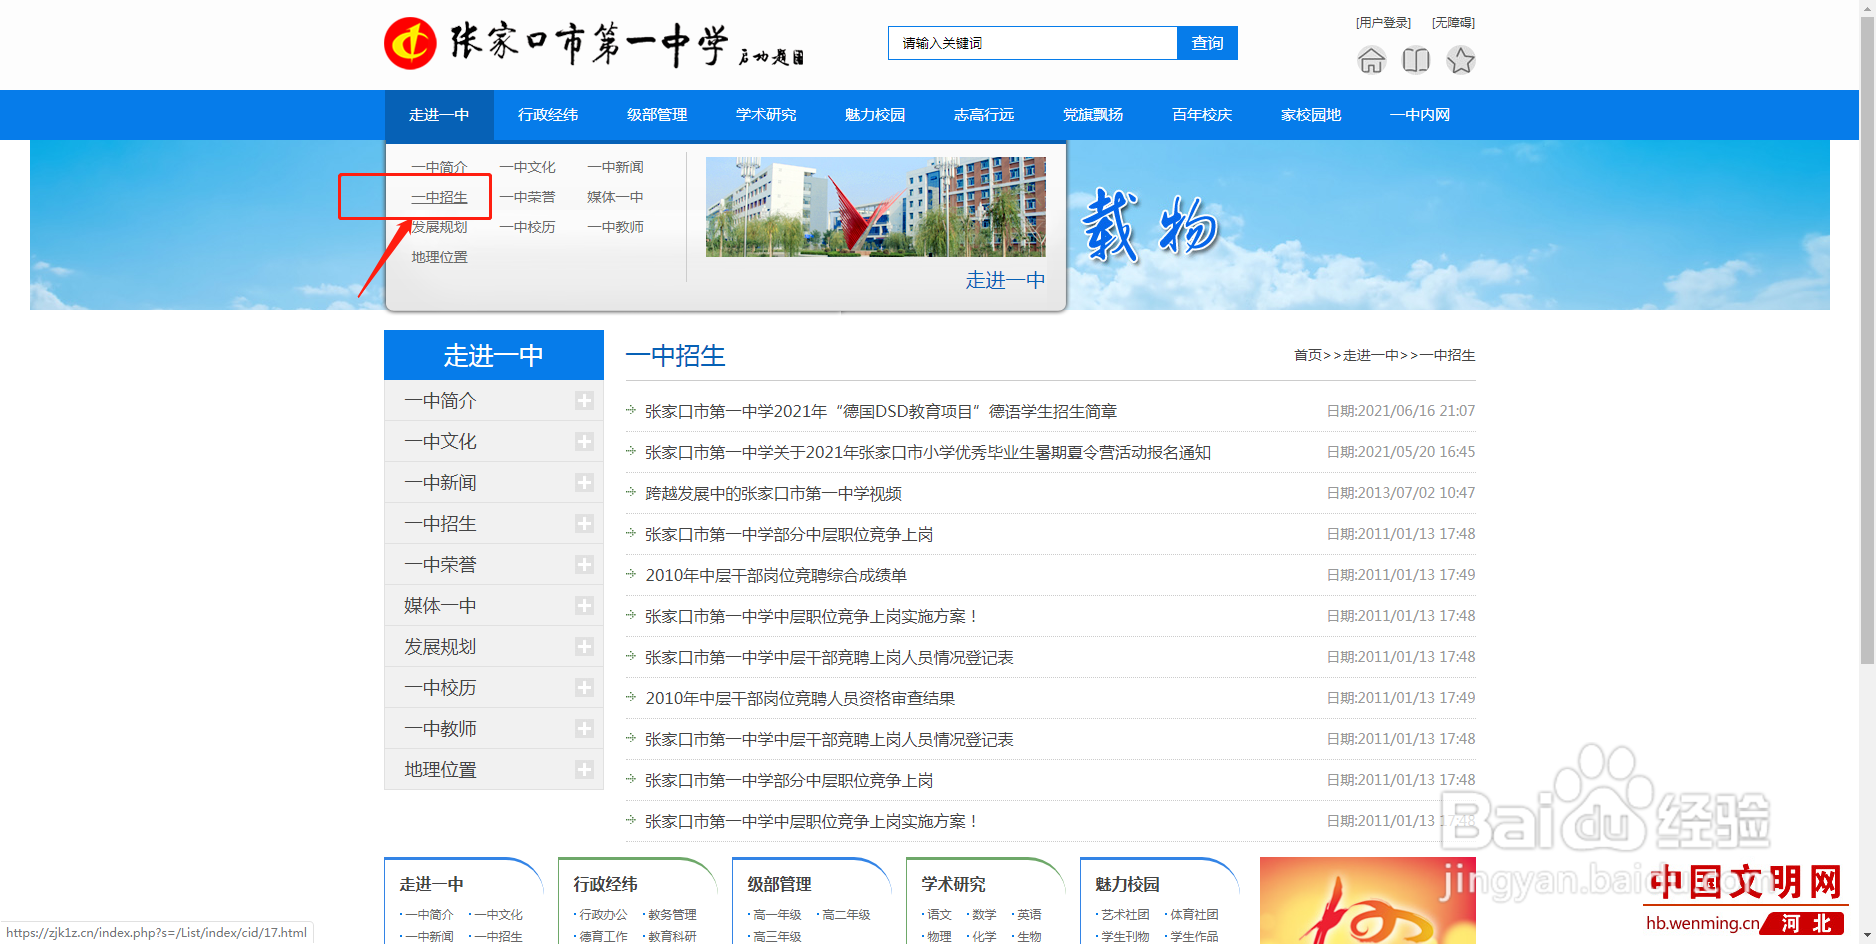The height and width of the screenshot is (944, 1876).
Task: Click the star favorites icon
Action: (1461, 60)
